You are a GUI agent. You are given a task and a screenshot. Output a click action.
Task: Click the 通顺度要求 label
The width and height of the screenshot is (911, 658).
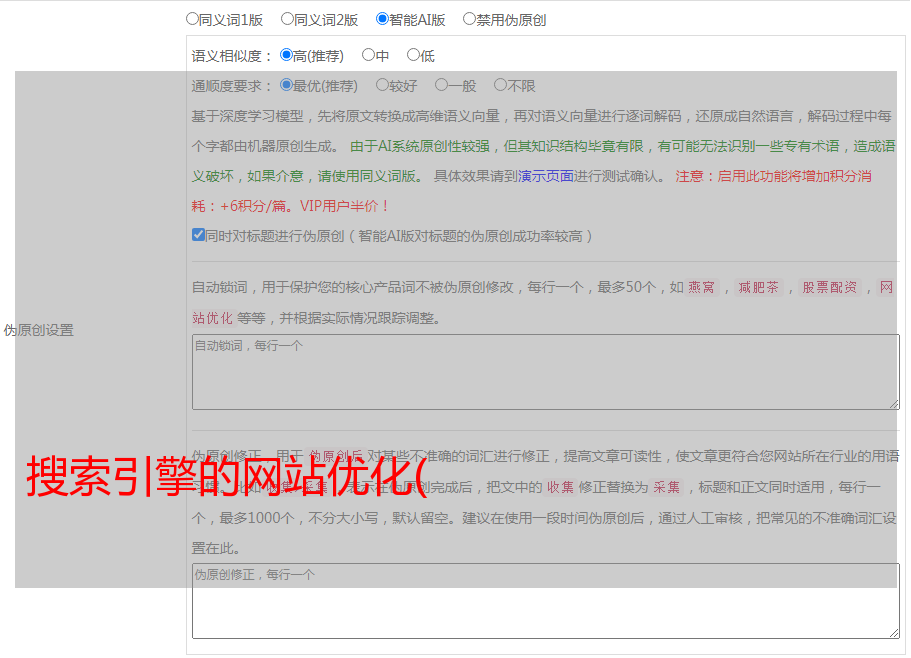click(x=232, y=86)
